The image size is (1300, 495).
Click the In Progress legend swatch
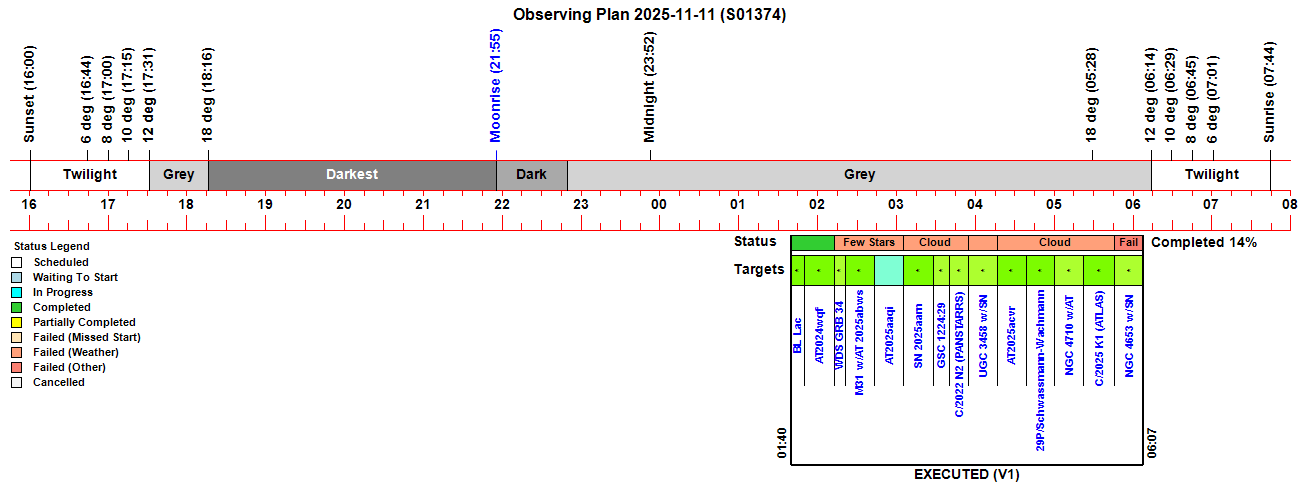point(17,292)
